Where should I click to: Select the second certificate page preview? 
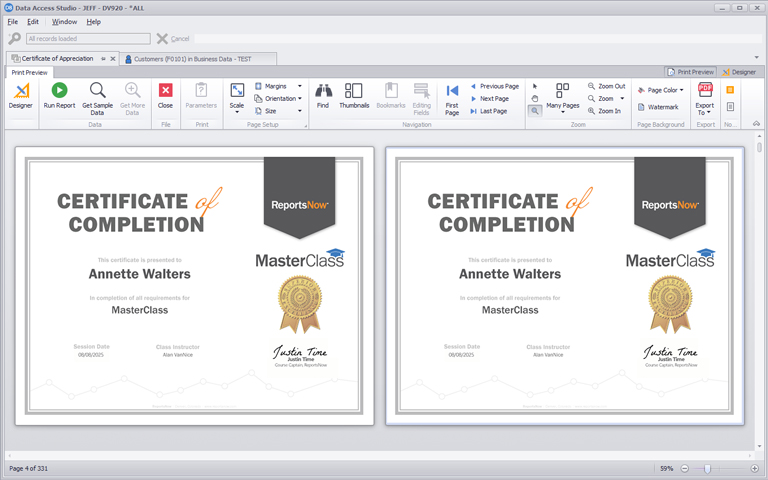point(564,287)
